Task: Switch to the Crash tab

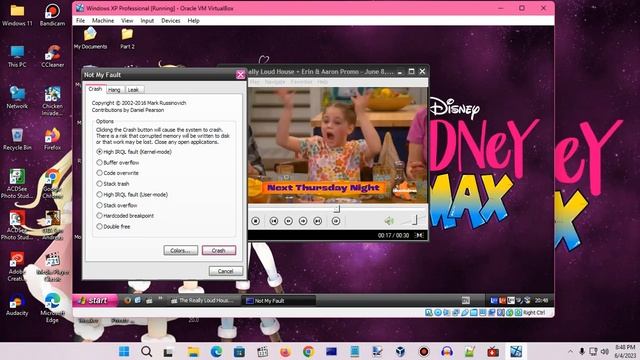Action: pyautogui.click(x=95, y=89)
